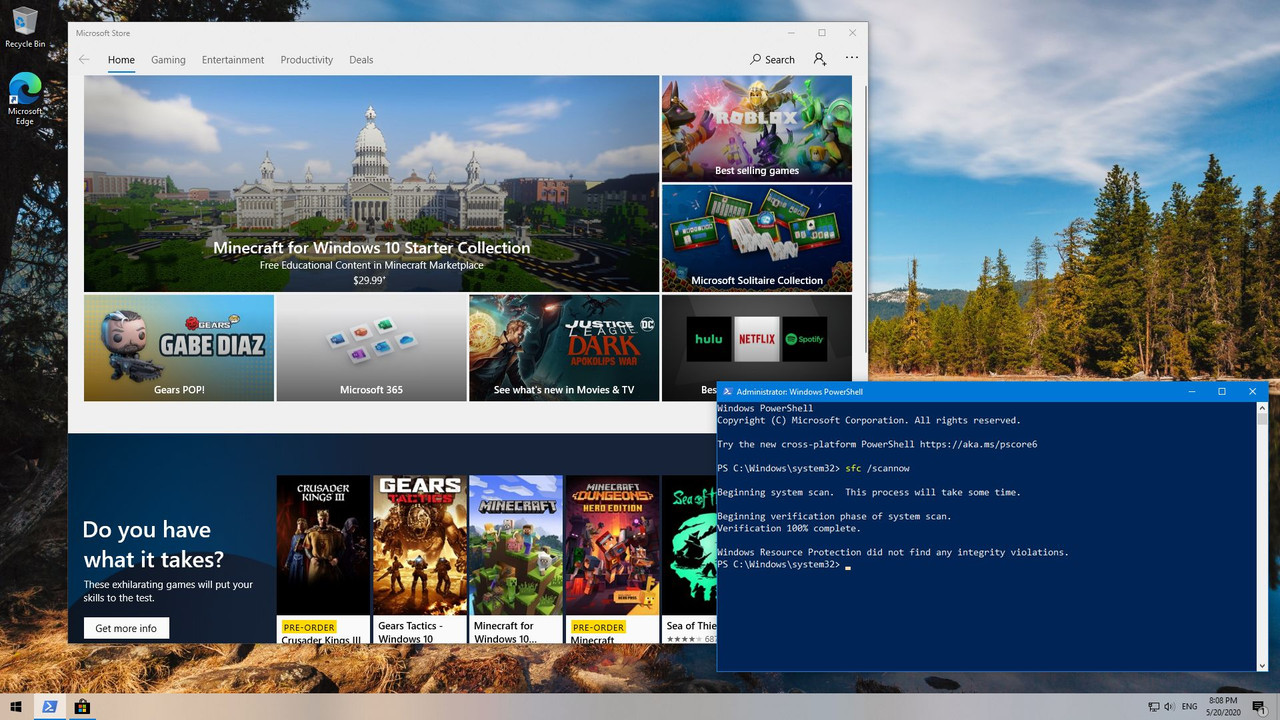Click the PRE-ORDER badge under Crusader Kings
Image resolution: width=1280 pixels, height=720 pixels.
tap(308, 627)
